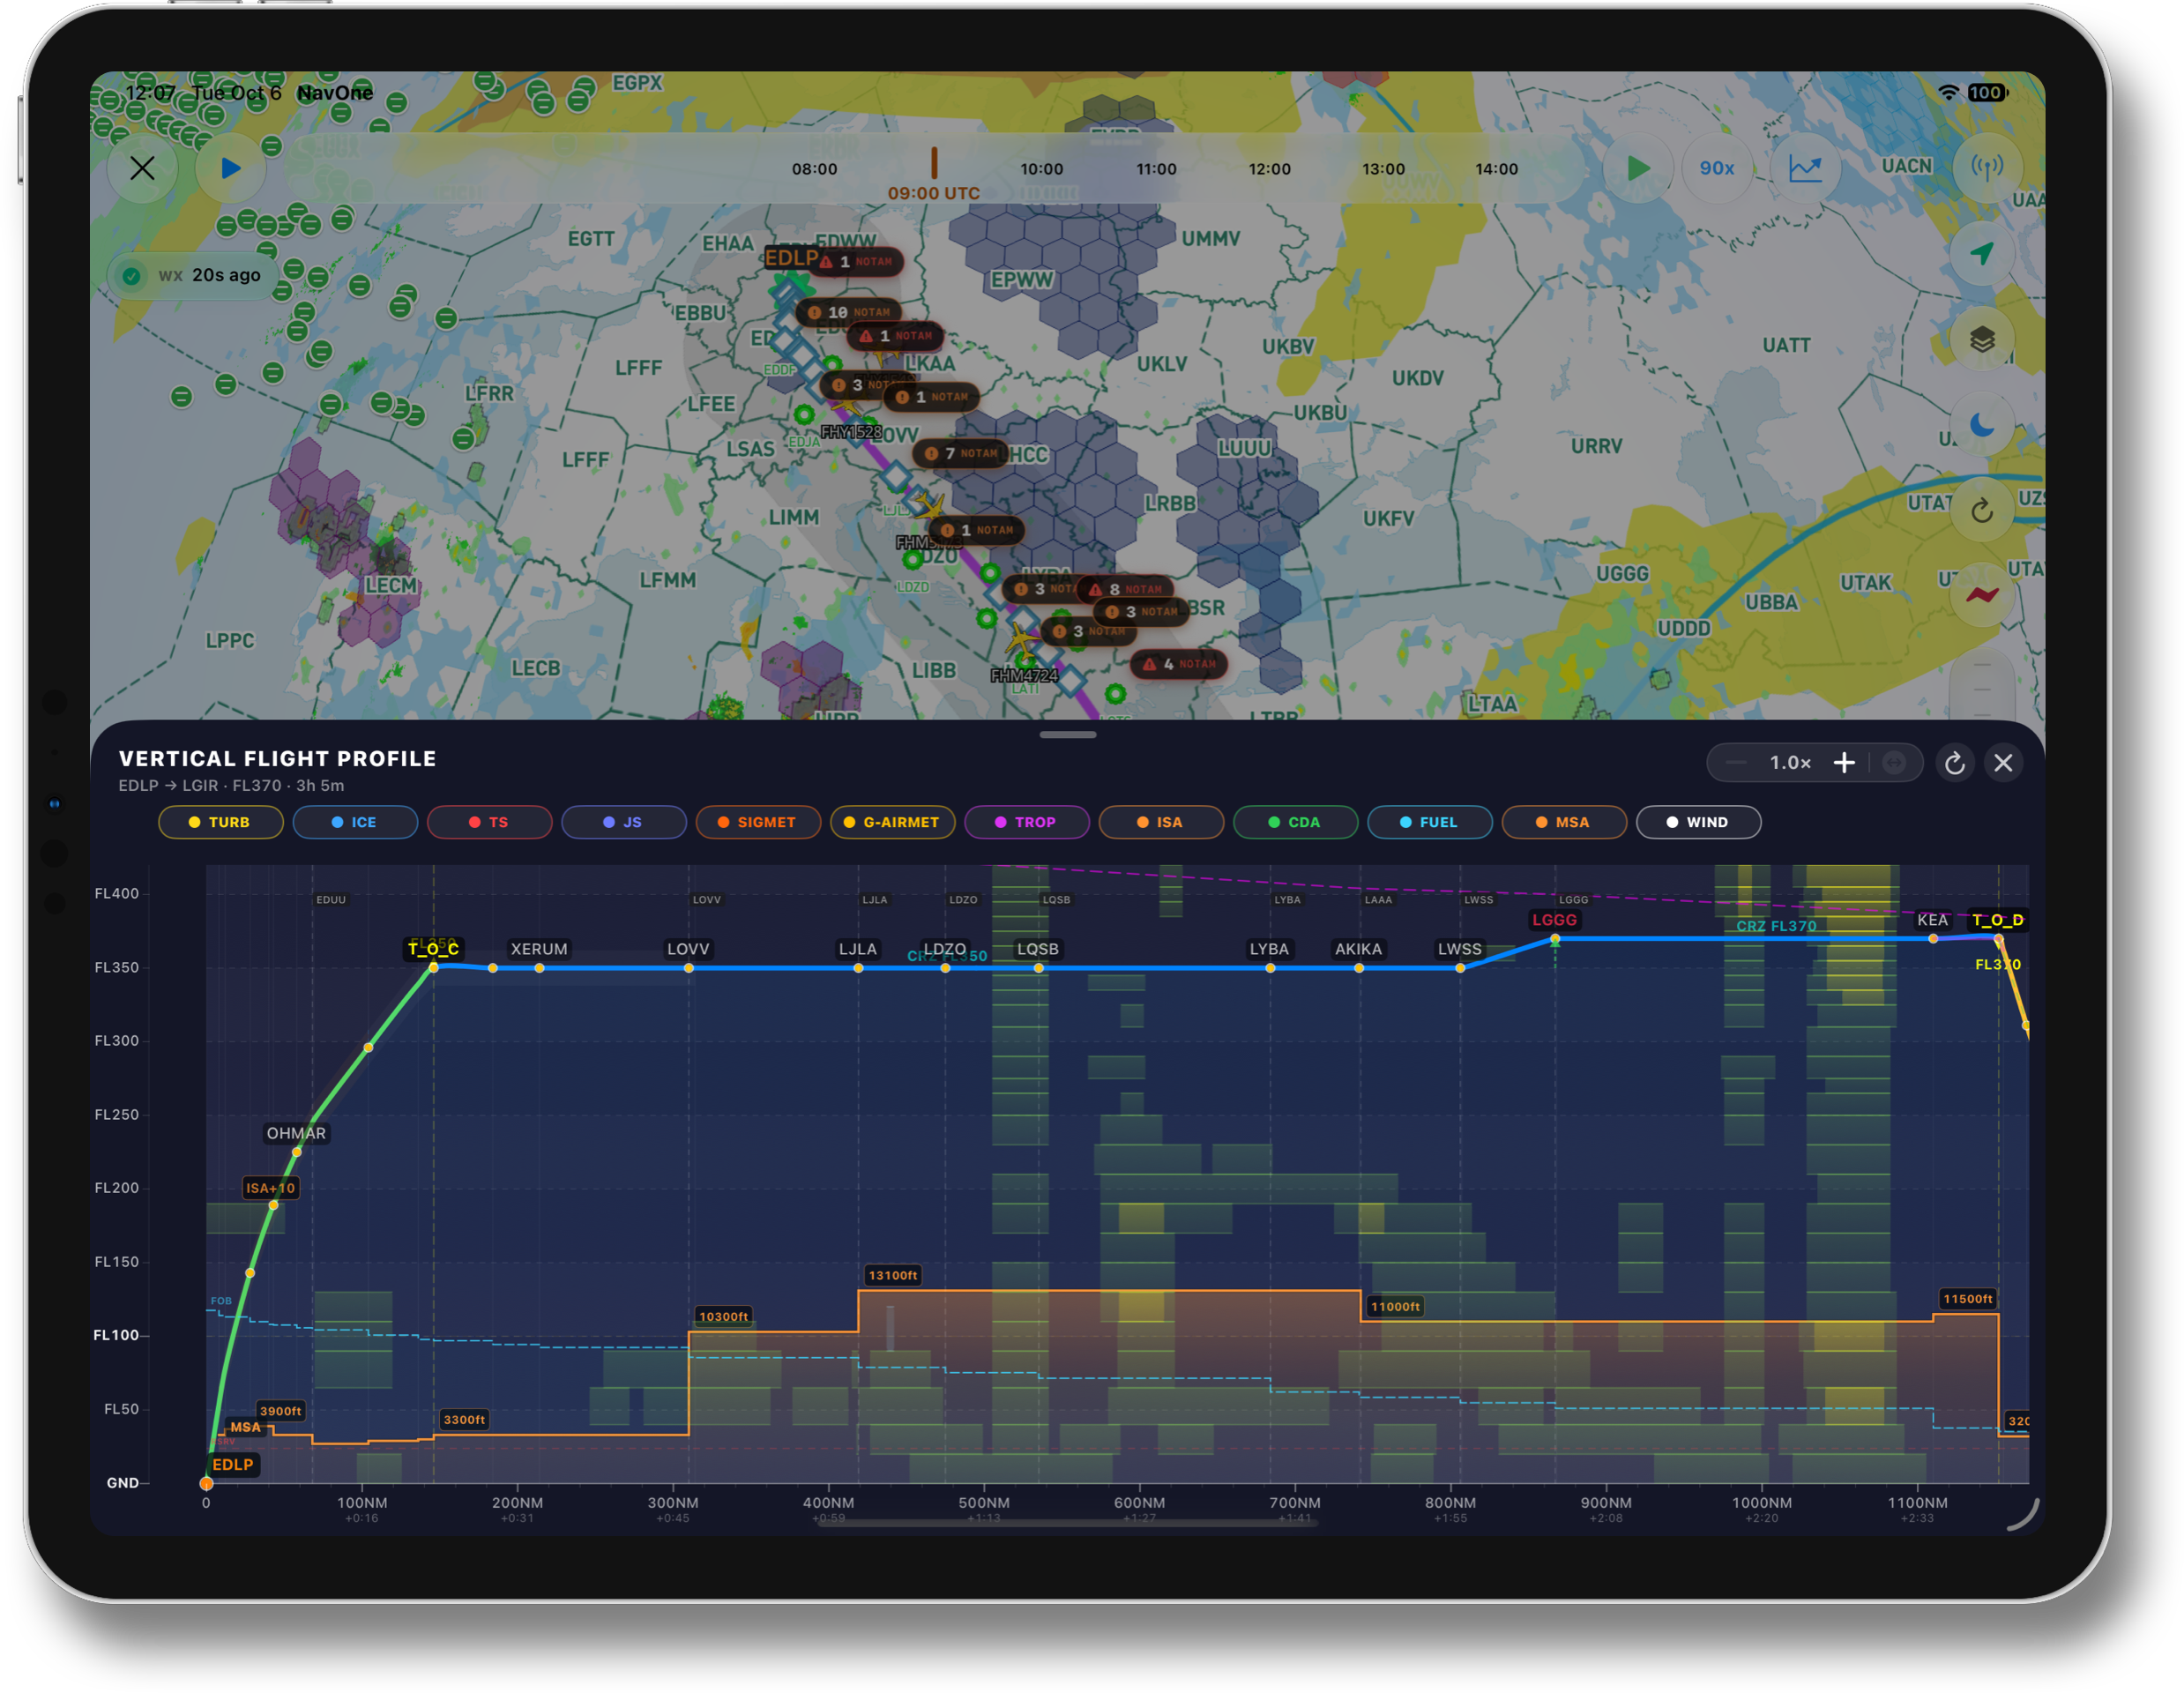The width and height of the screenshot is (2184, 1693).
Task: Toggle the JS jetstream chip
Action: coord(623,822)
